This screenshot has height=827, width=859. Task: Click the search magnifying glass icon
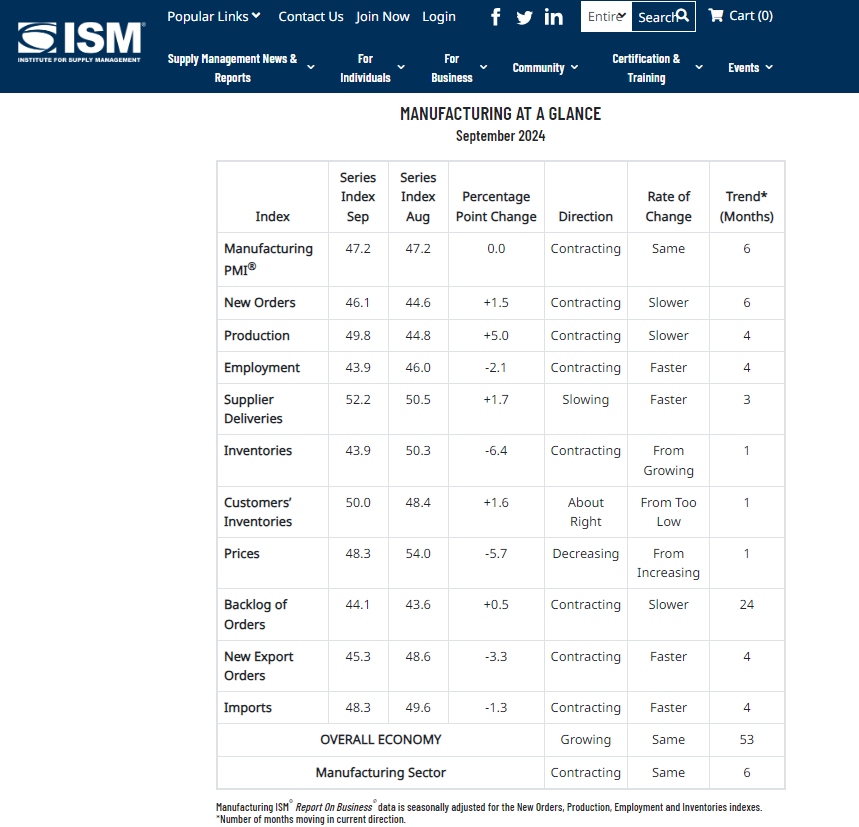682,16
